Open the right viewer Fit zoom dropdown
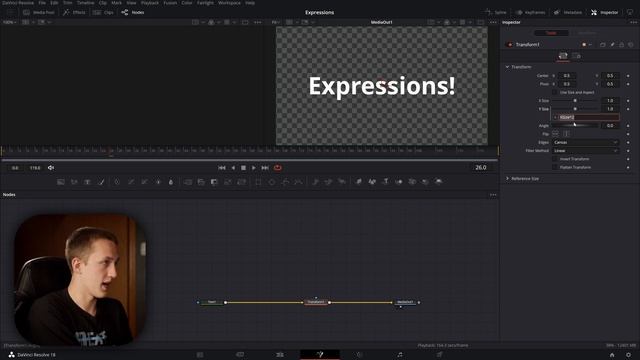This screenshot has width=640, height=360. [276, 22]
